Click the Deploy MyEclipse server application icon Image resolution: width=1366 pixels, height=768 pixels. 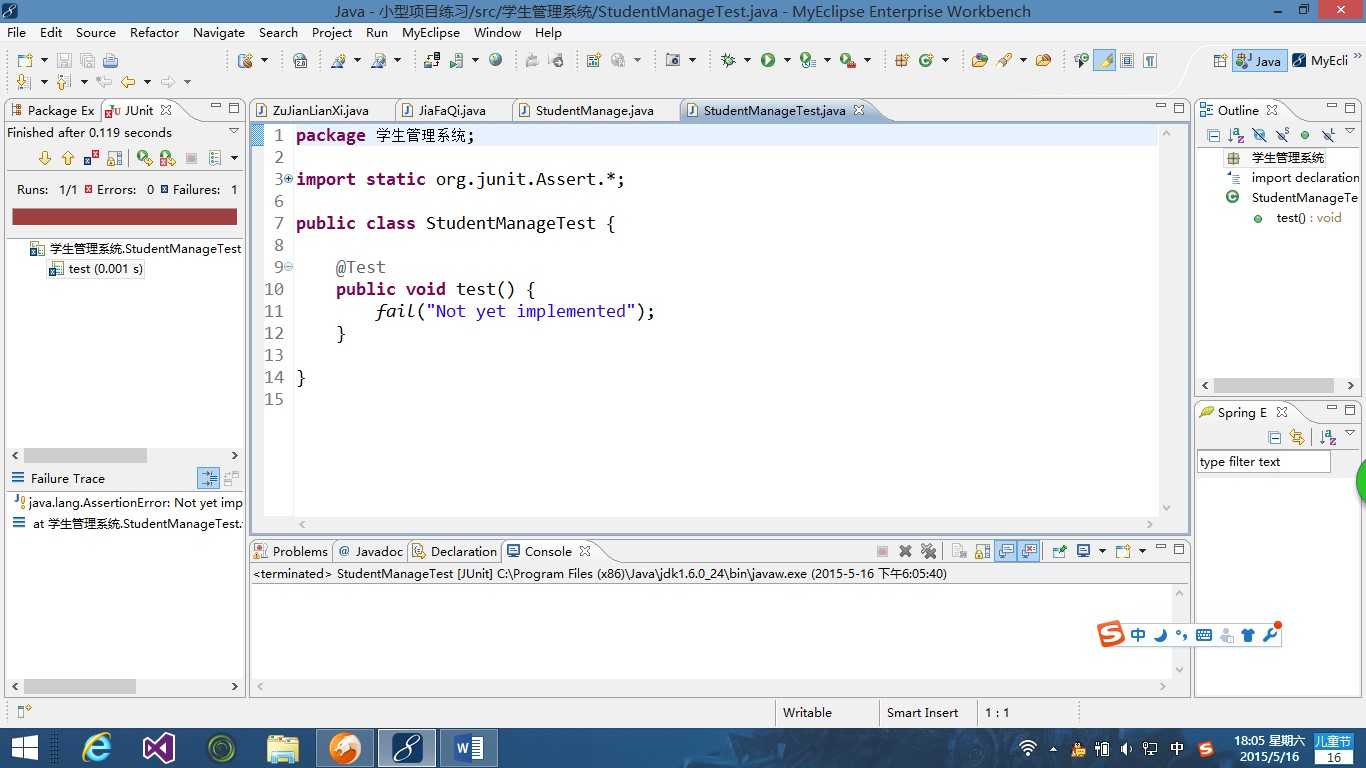click(431, 60)
